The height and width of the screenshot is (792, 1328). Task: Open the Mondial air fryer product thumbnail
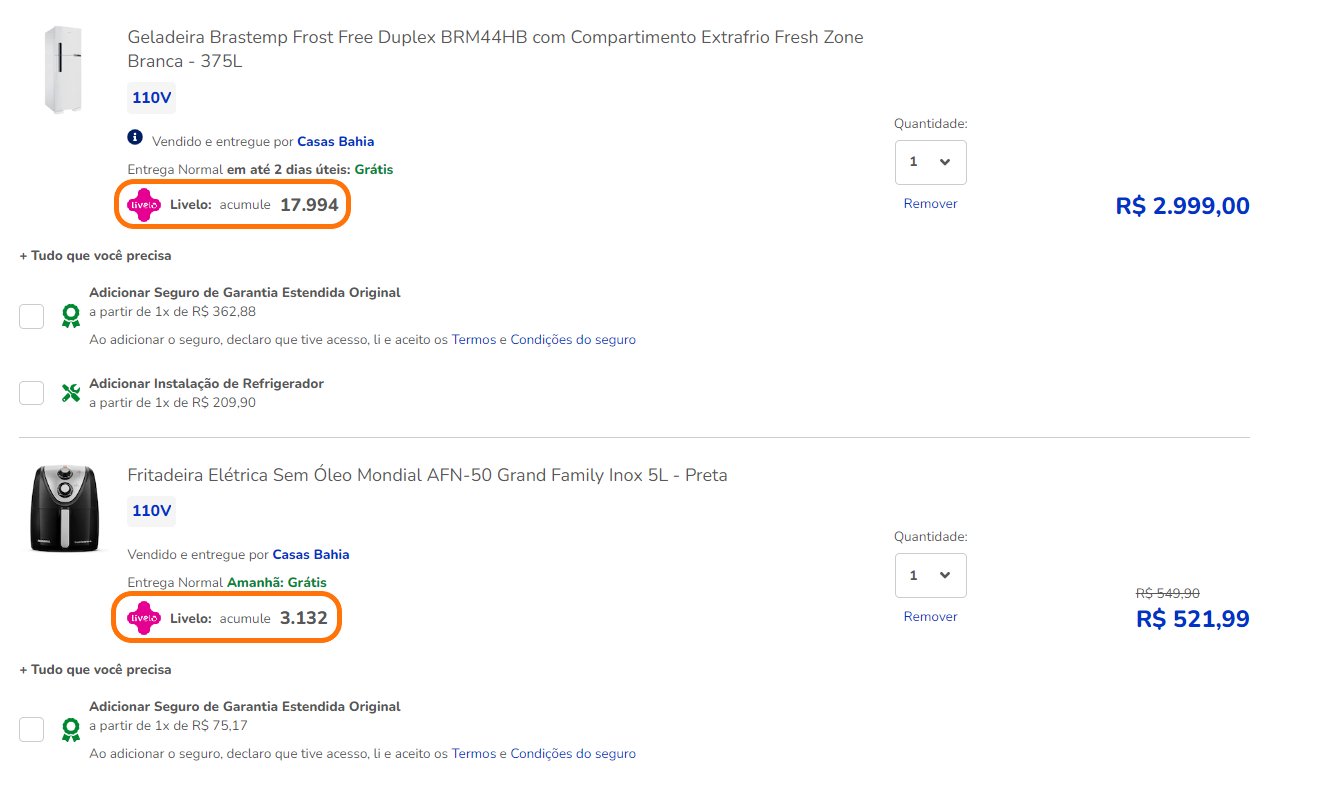pyautogui.click(x=66, y=509)
